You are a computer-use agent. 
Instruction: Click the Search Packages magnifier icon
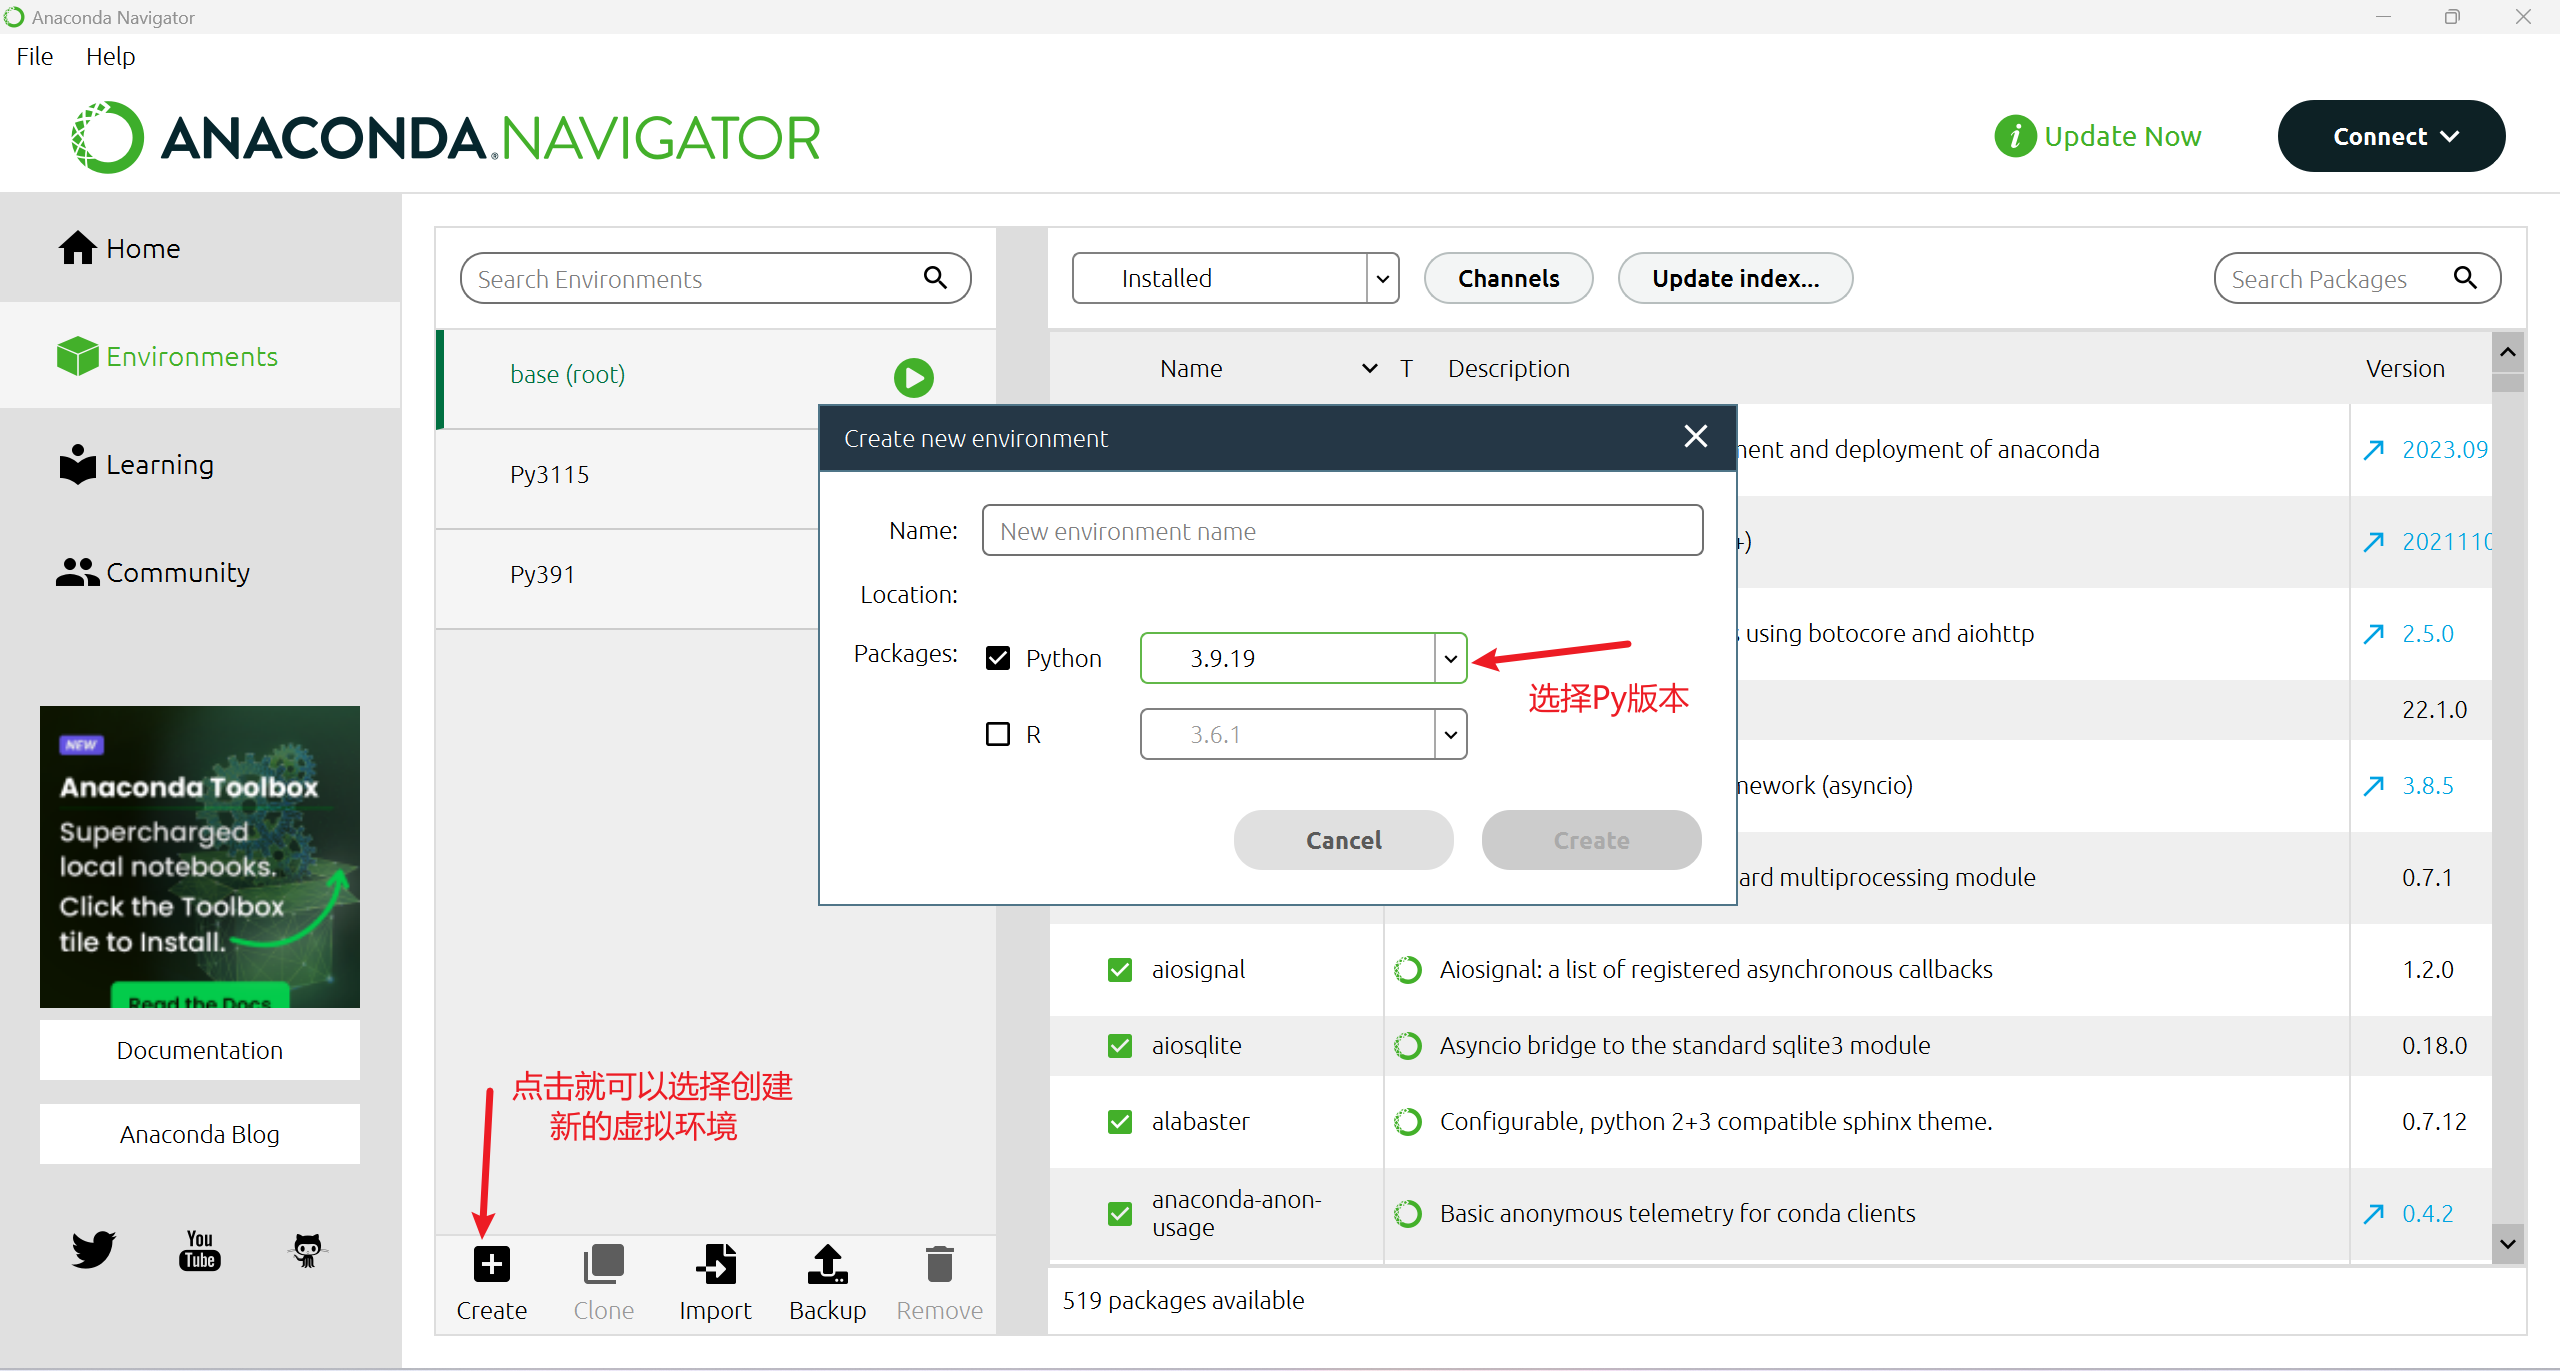[2466, 277]
